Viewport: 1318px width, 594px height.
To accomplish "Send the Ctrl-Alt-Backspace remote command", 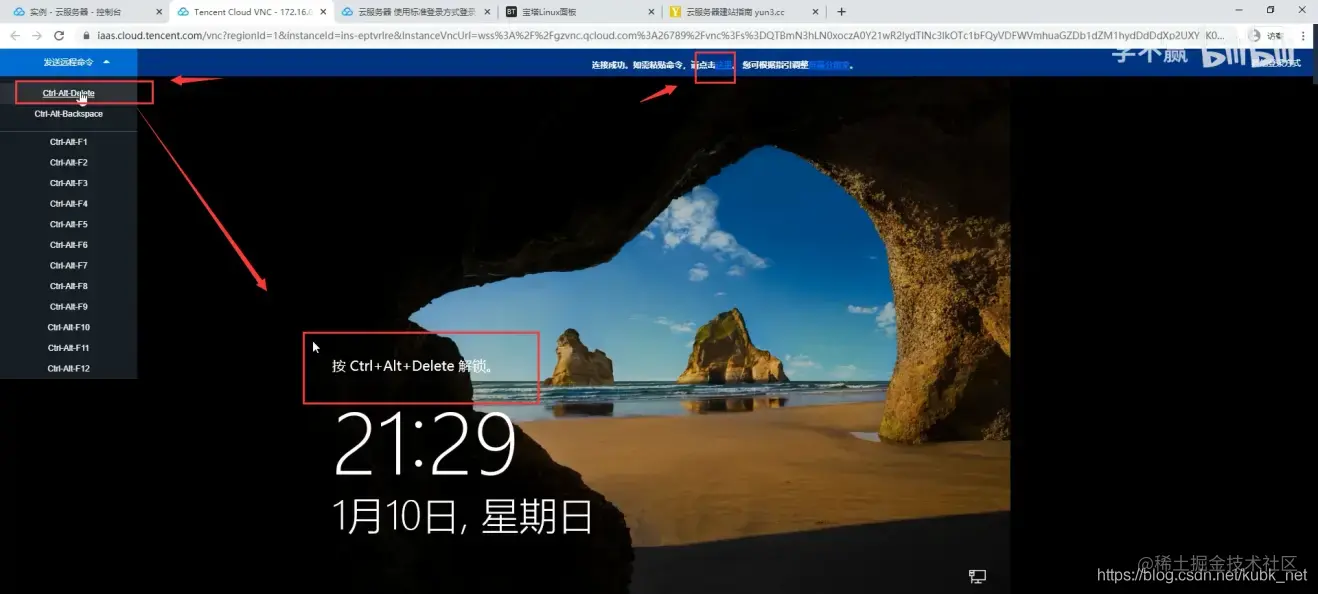I will coord(67,113).
